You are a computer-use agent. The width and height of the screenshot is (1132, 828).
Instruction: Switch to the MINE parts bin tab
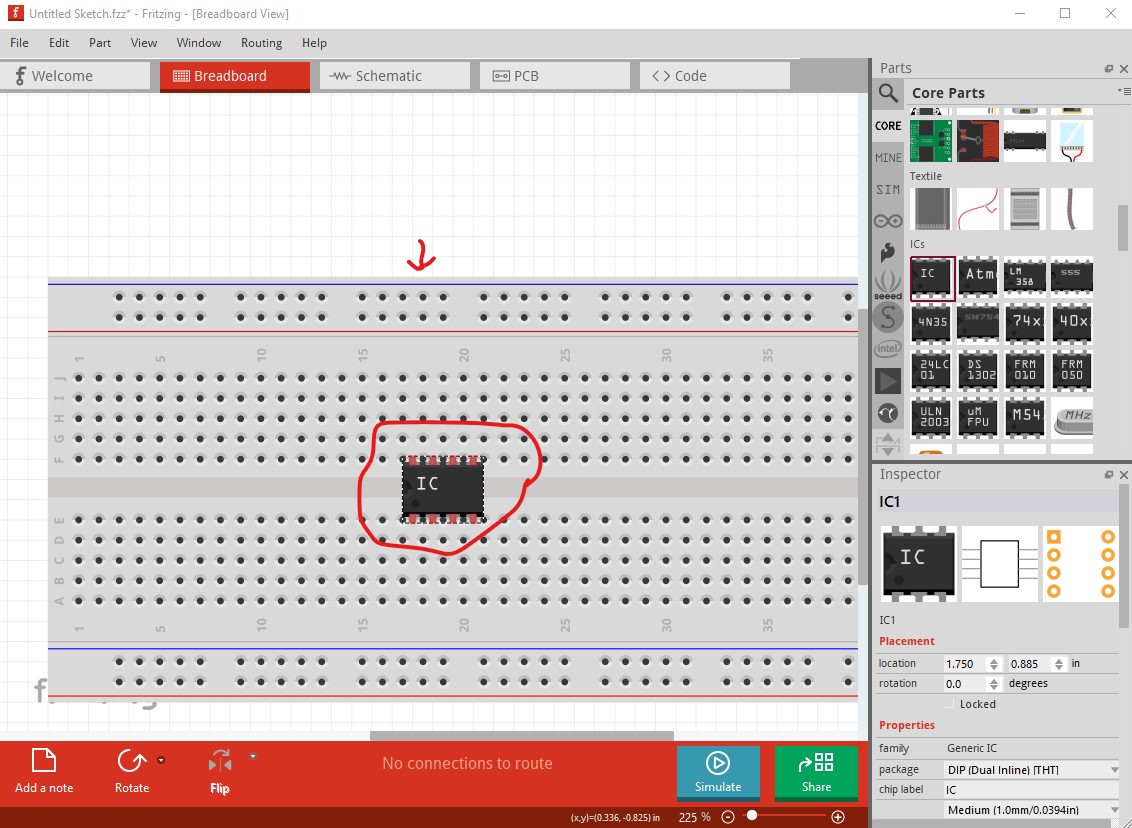(887, 157)
